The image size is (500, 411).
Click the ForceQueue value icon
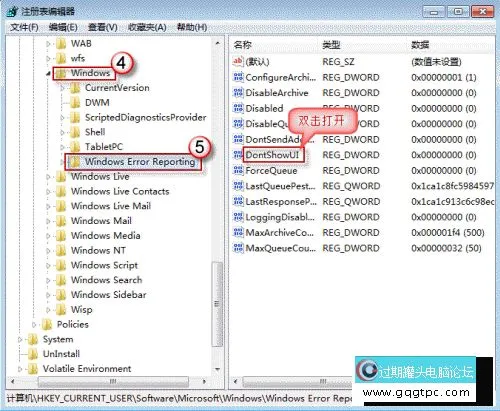[238, 170]
